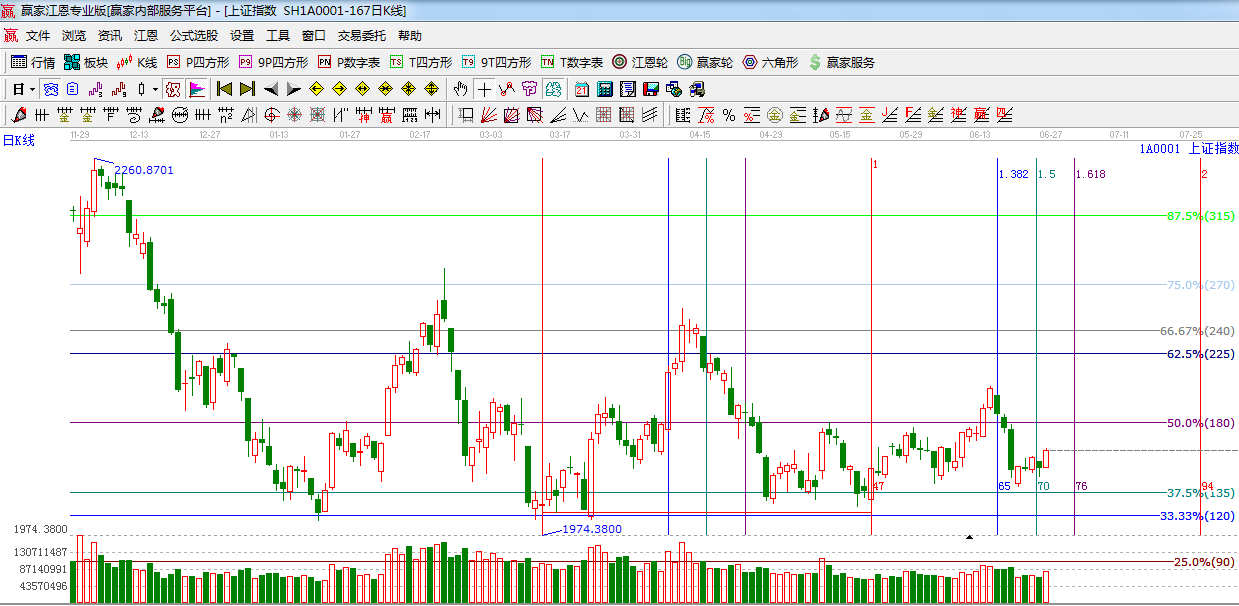Expand the candlestick style dropdown arrow
This screenshot has height=606, width=1239.
pyautogui.click(x=155, y=89)
